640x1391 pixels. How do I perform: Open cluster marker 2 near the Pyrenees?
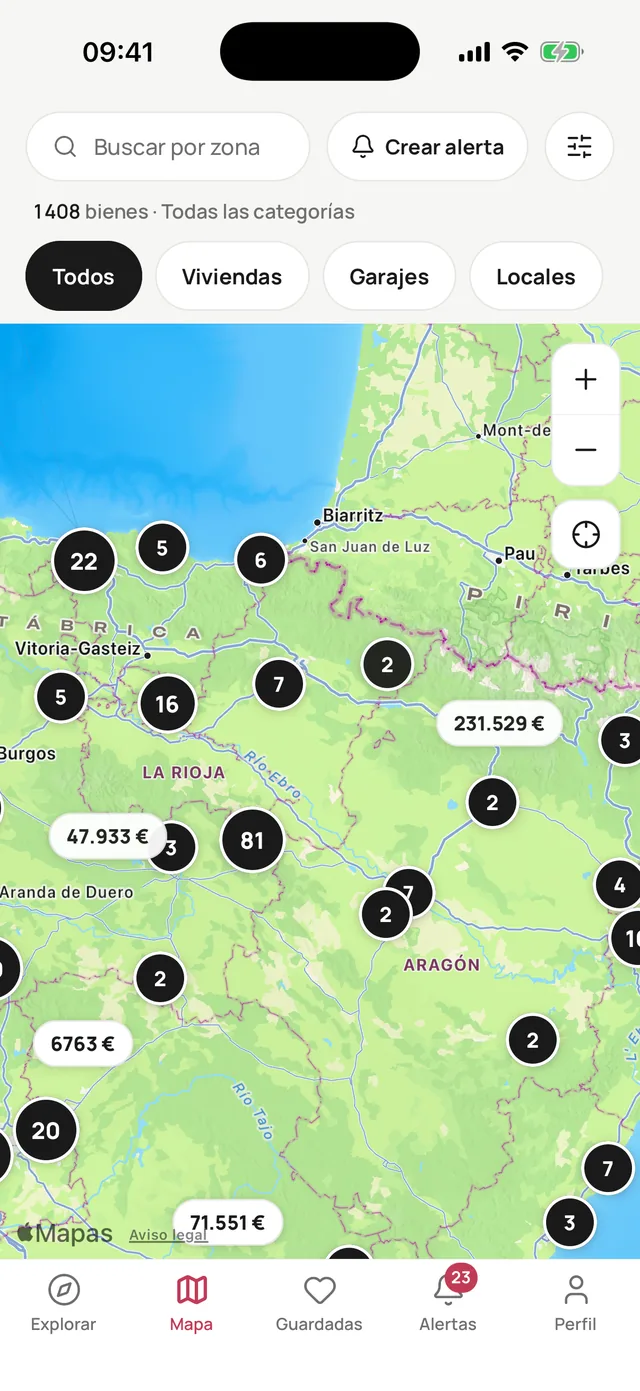[387, 664]
